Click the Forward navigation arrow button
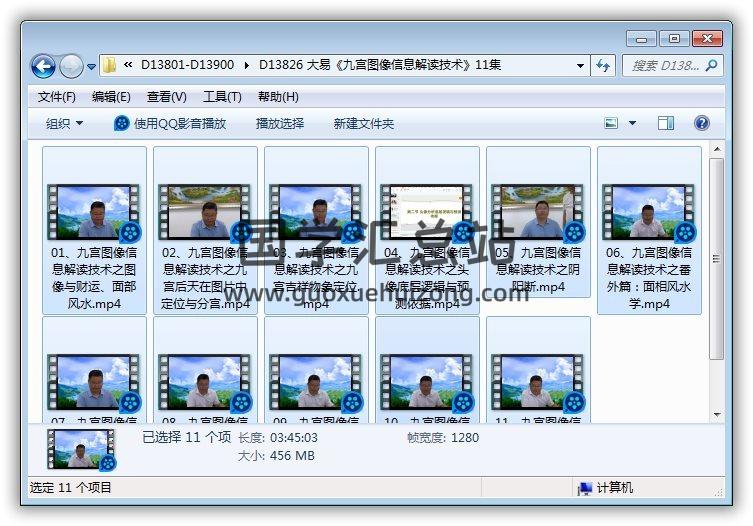753x526 pixels. coord(71,66)
